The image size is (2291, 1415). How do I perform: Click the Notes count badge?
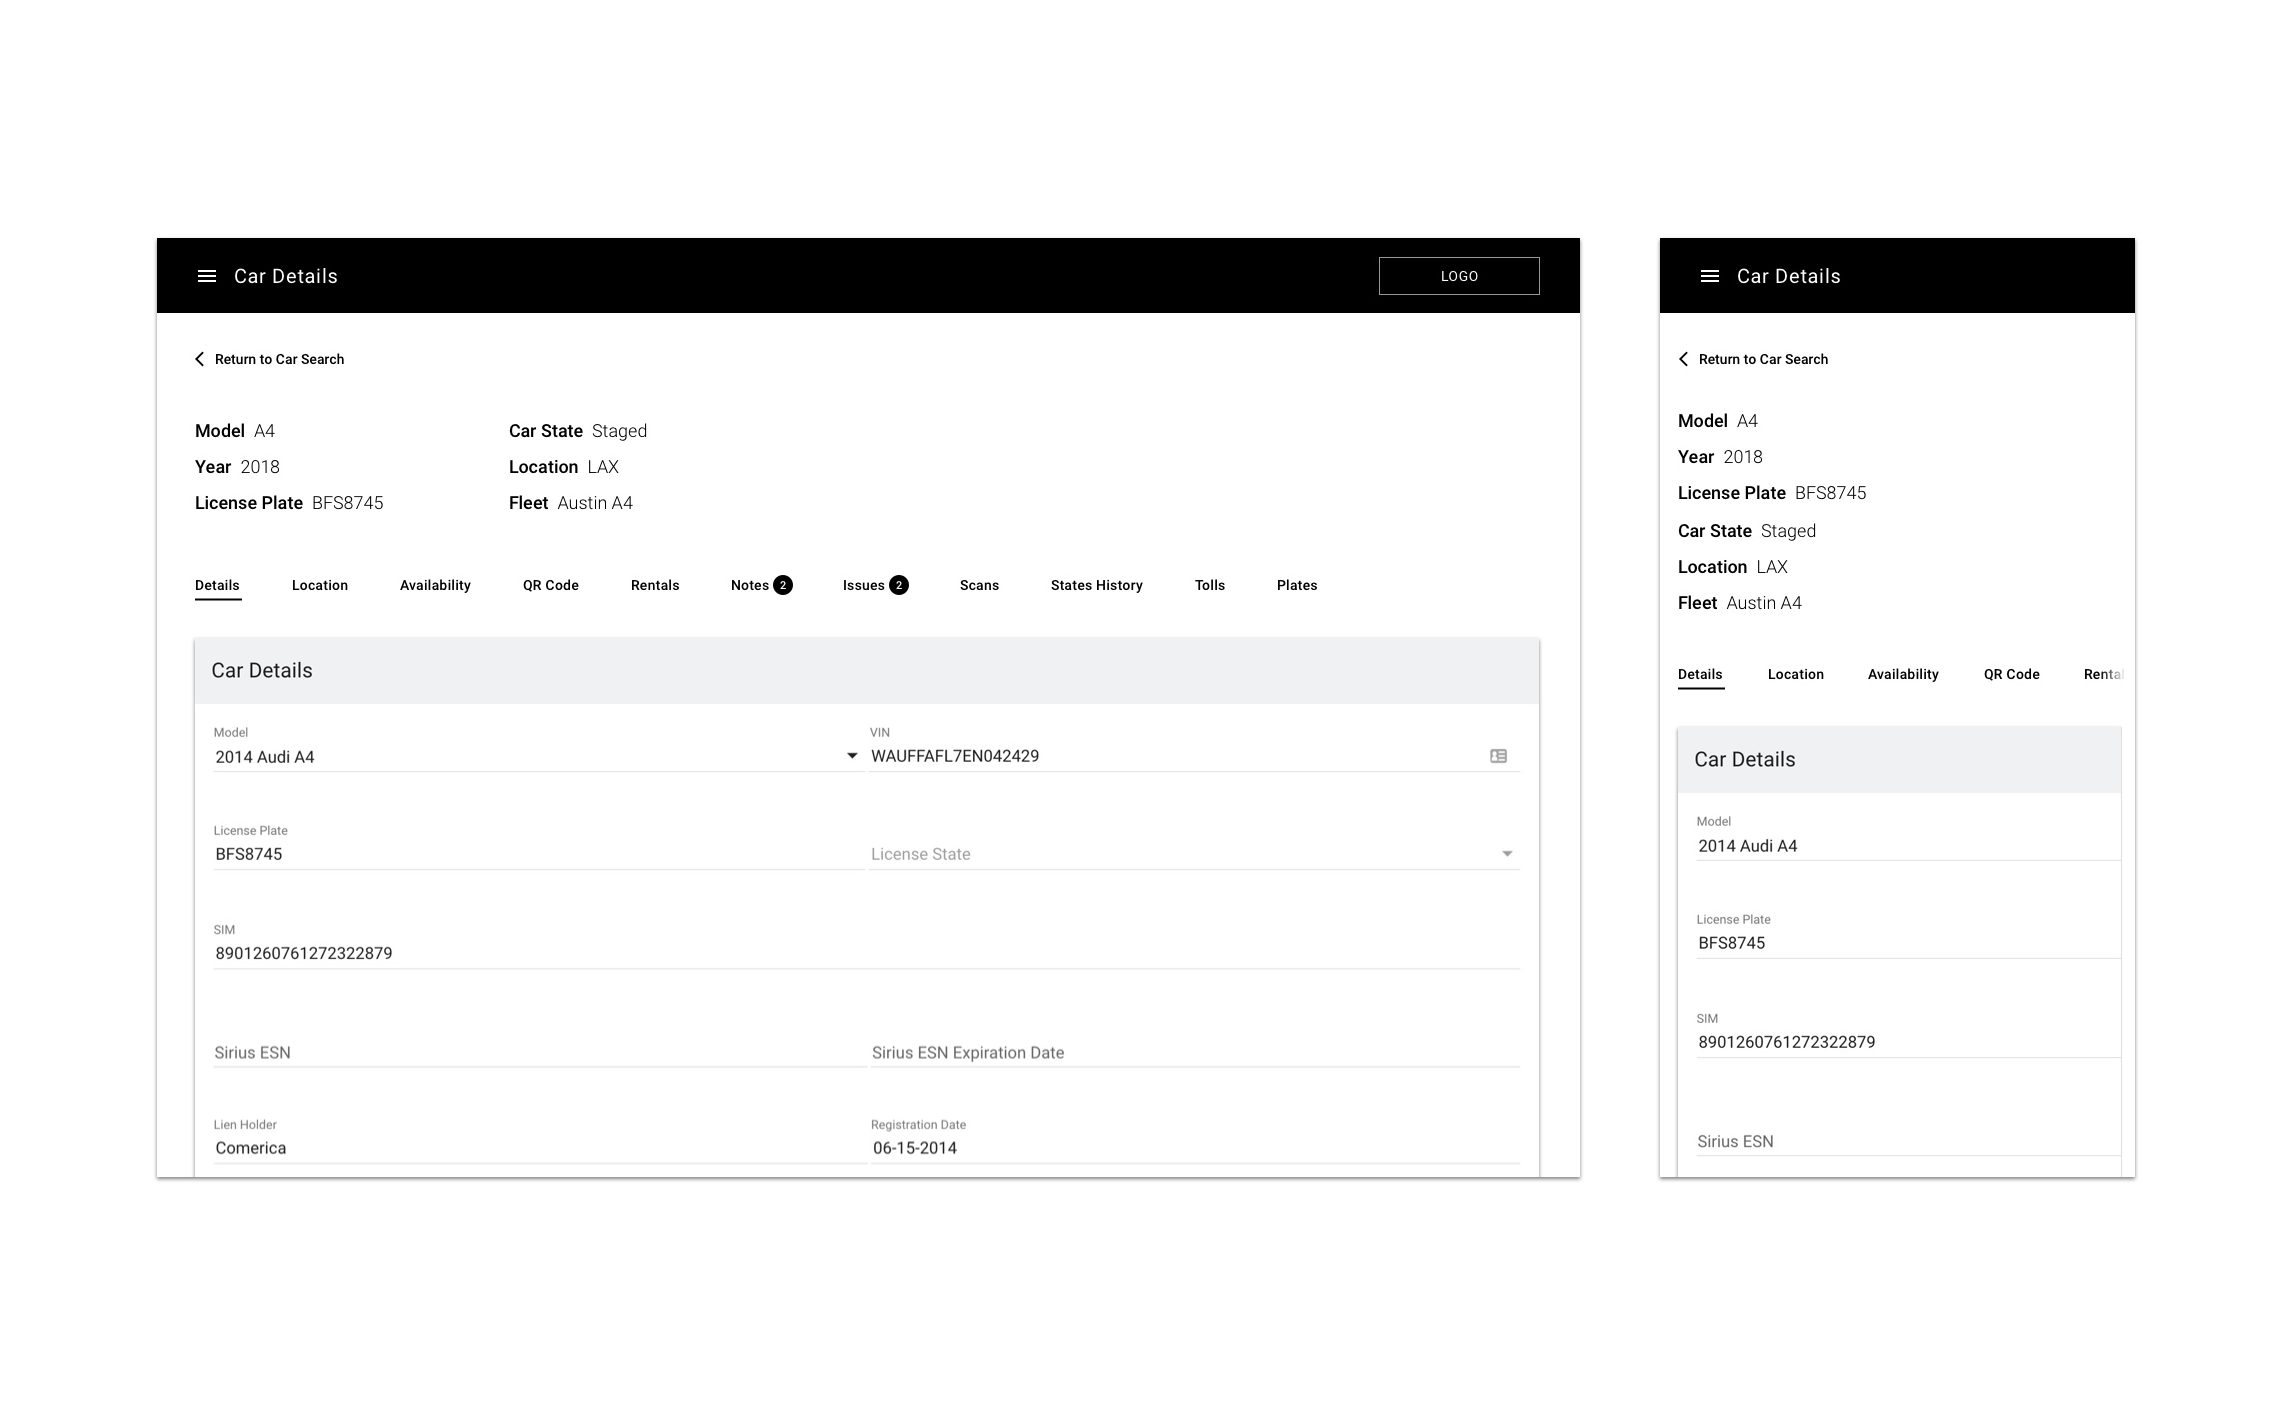(783, 585)
